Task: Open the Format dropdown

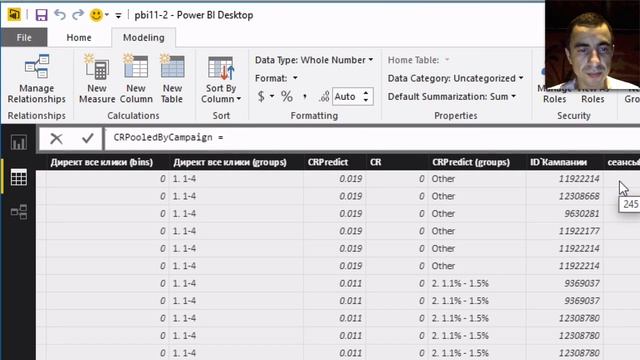Action: coord(276,78)
